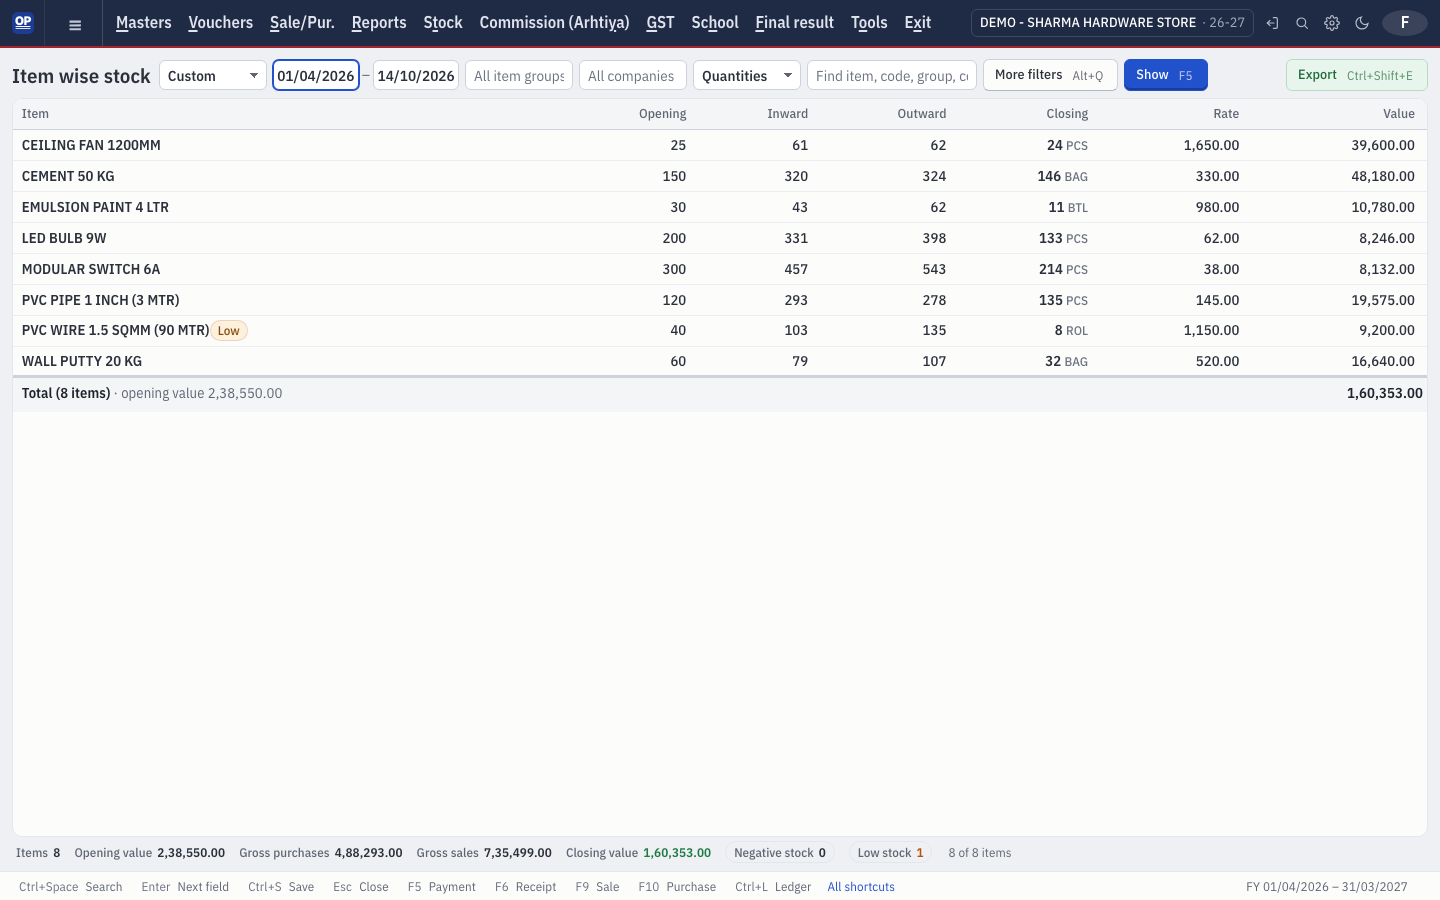The width and height of the screenshot is (1440, 900).
Task: Open settings gear icon
Action: (1332, 23)
